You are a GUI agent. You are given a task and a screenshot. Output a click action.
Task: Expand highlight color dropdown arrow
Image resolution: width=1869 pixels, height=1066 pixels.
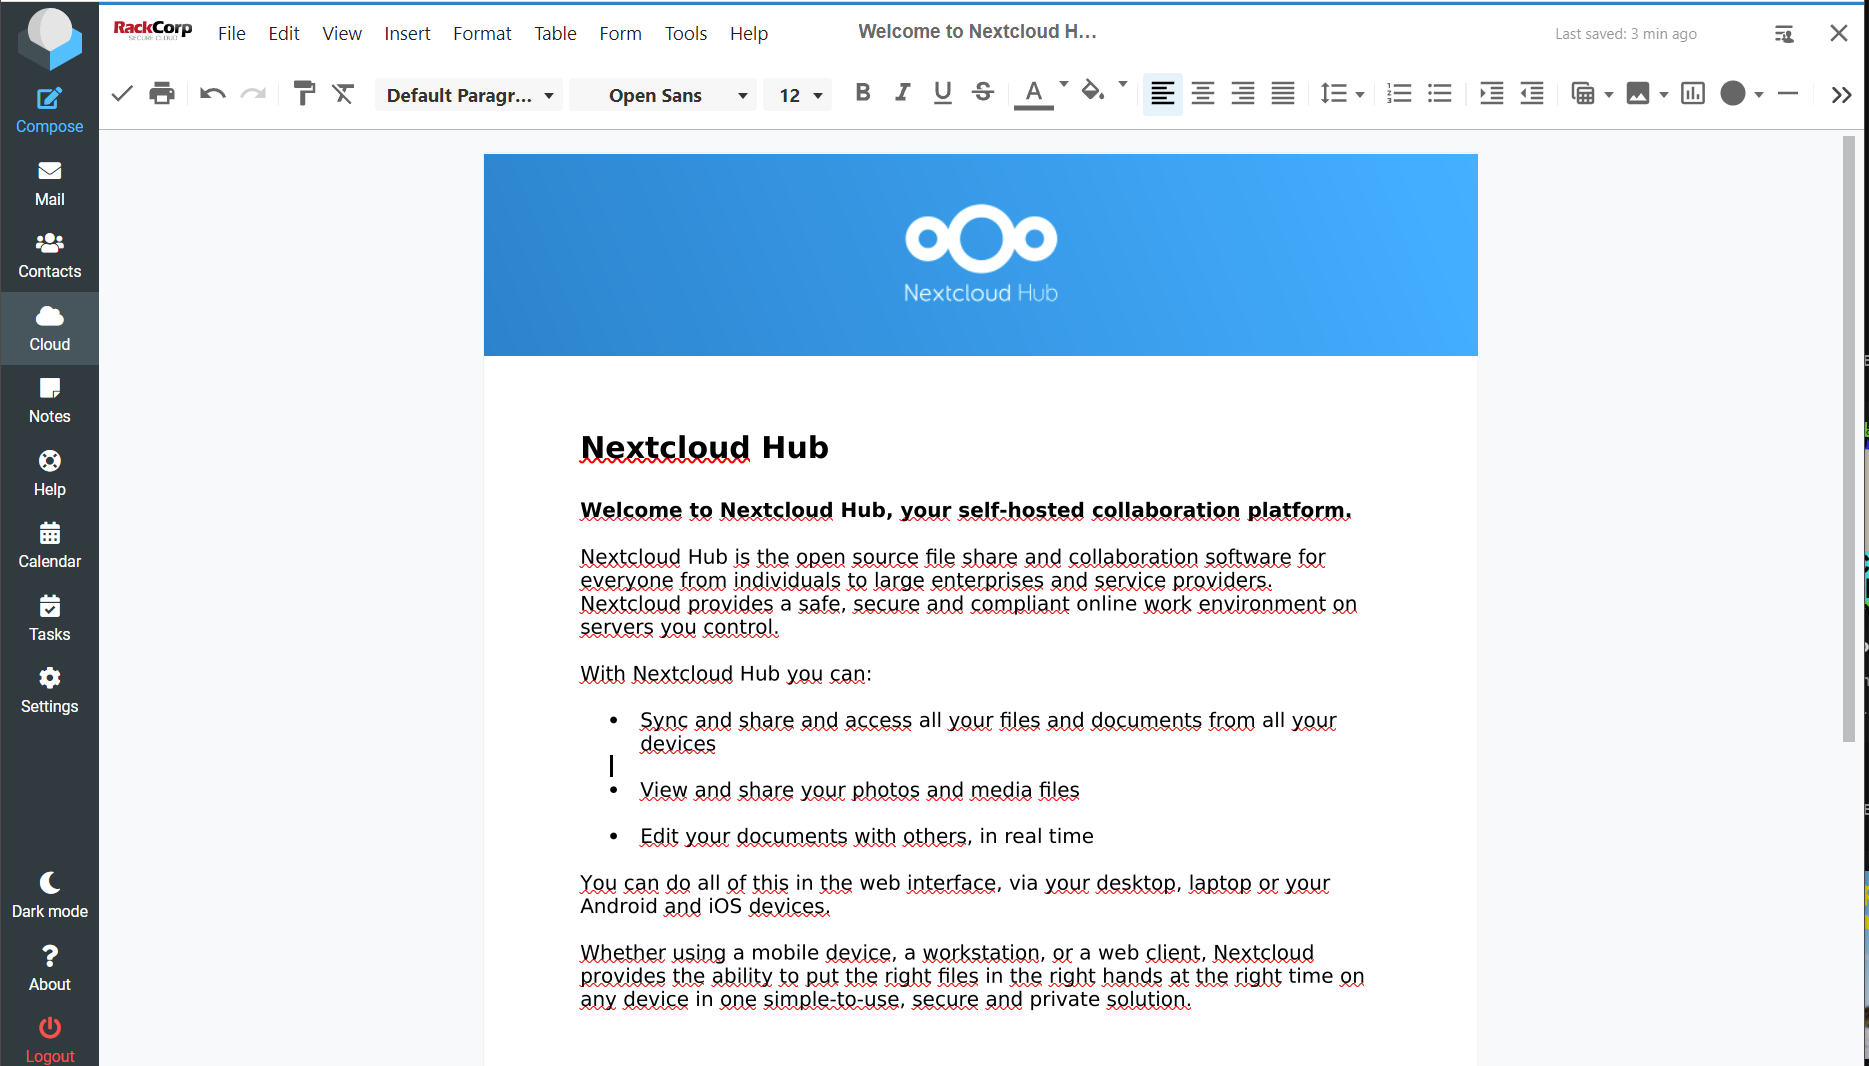pos(1123,85)
